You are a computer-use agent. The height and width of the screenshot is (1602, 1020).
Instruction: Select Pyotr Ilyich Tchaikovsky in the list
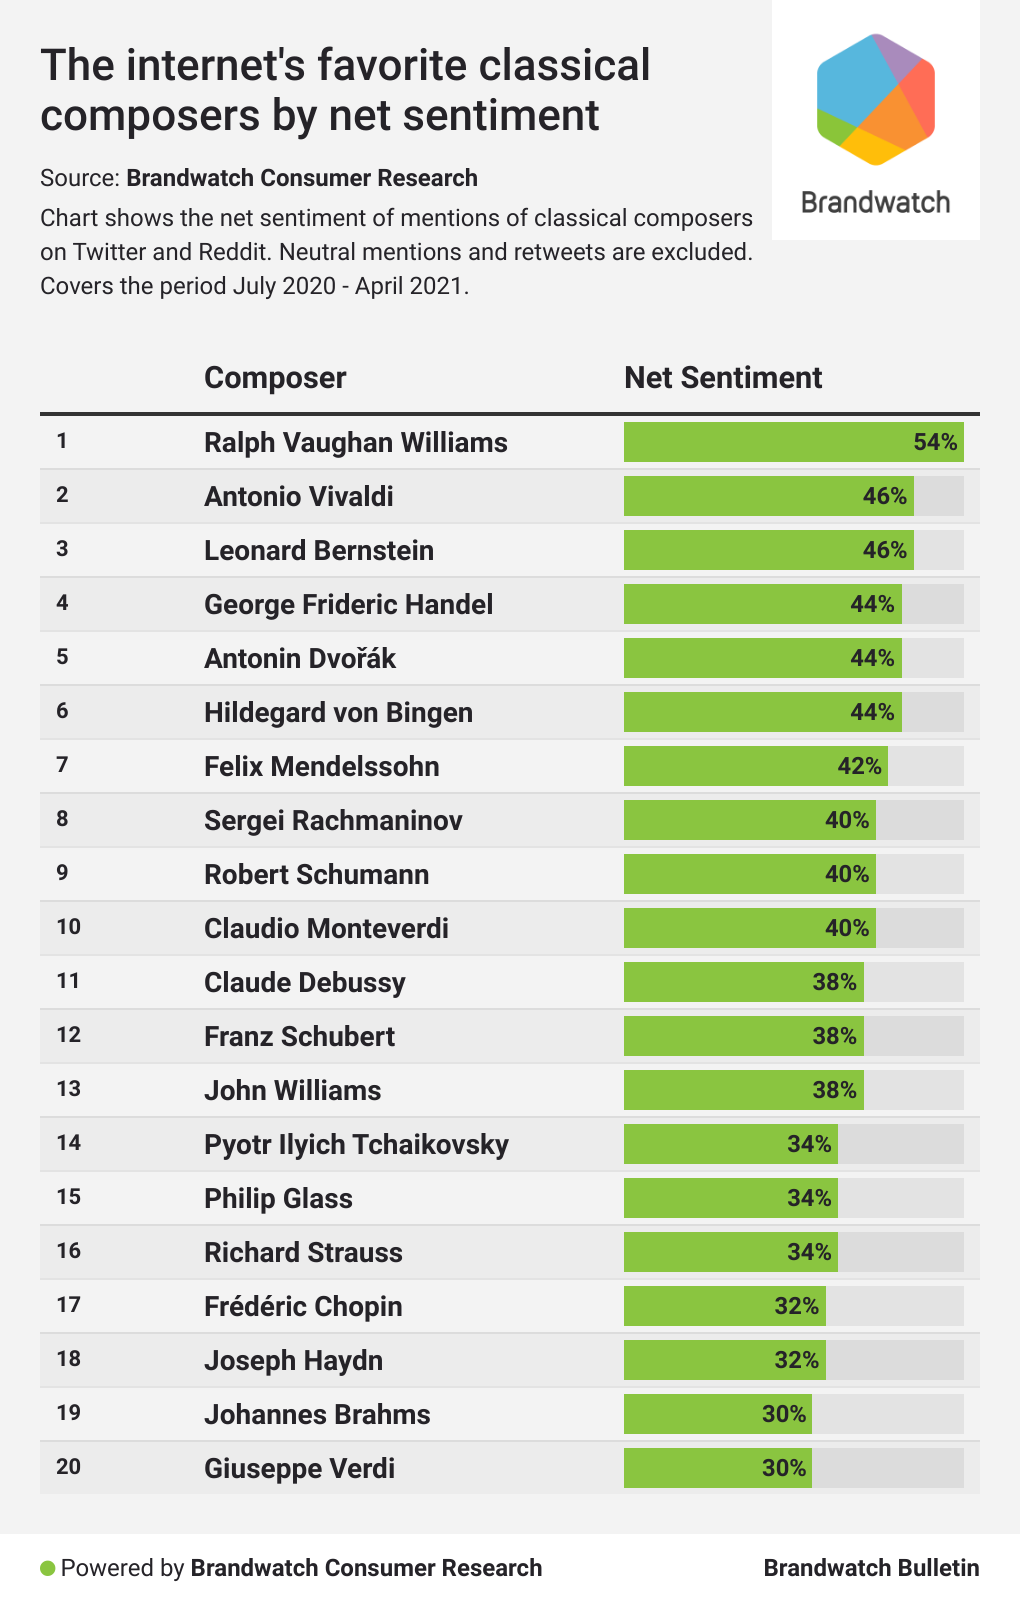[356, 1144]
